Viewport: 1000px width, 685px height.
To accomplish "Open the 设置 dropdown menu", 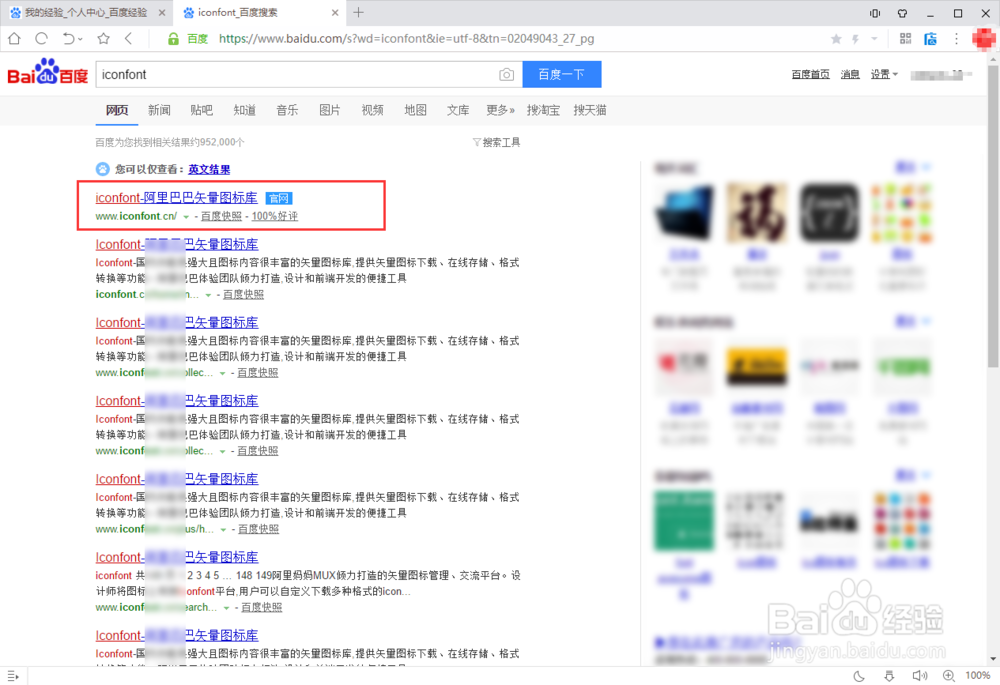I will click(x=884, y=75).
